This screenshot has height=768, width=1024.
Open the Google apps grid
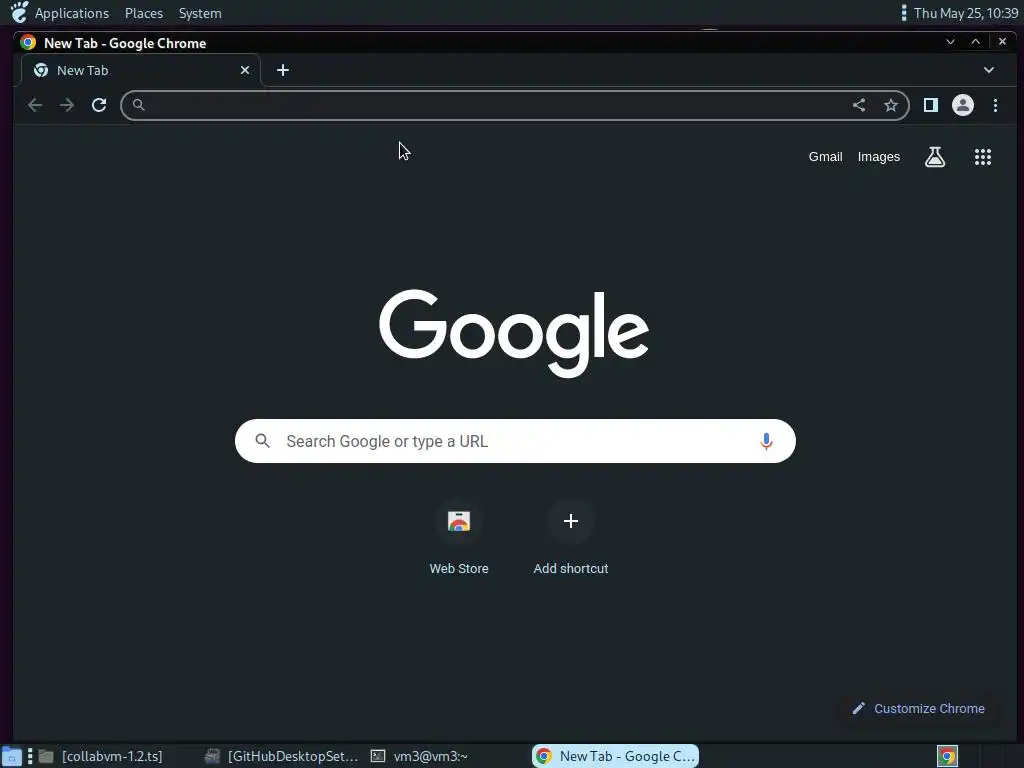coord(983,157)
